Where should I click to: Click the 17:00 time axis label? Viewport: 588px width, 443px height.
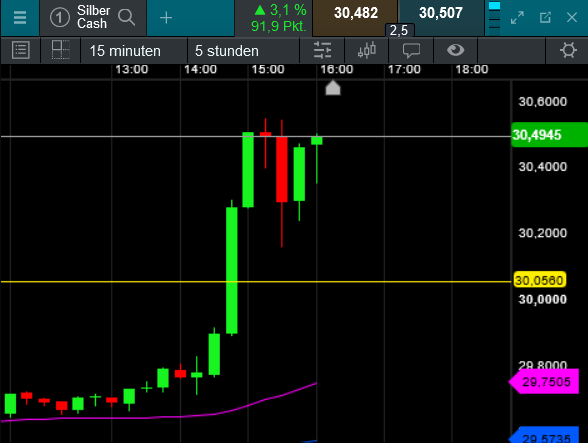click(404, 69)
